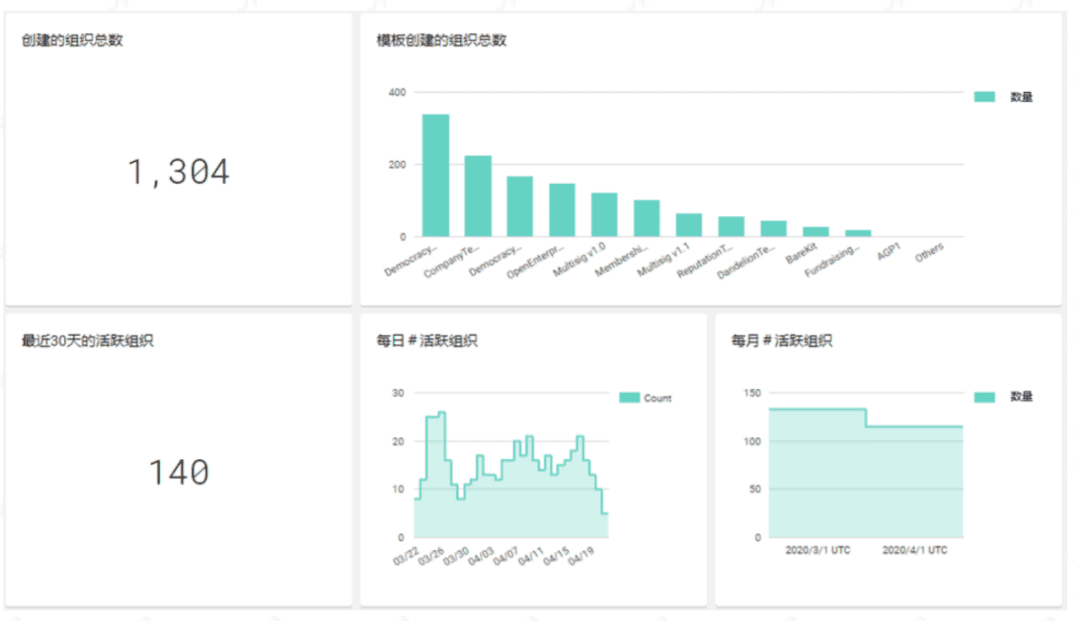Click the teal legend swatch in template chart
The width and height of the screenshot is (1080, 621).
point(984,96)
